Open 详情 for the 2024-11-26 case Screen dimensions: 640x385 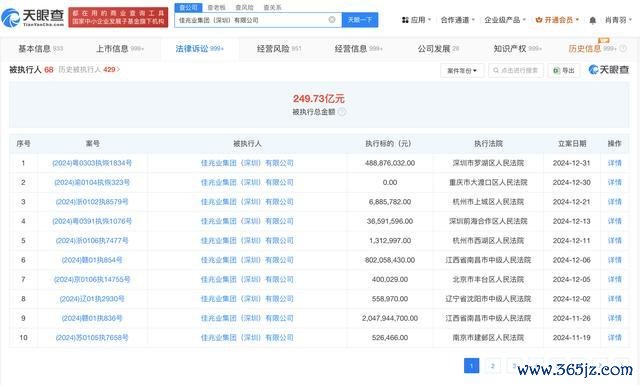(x=614, y=318)
